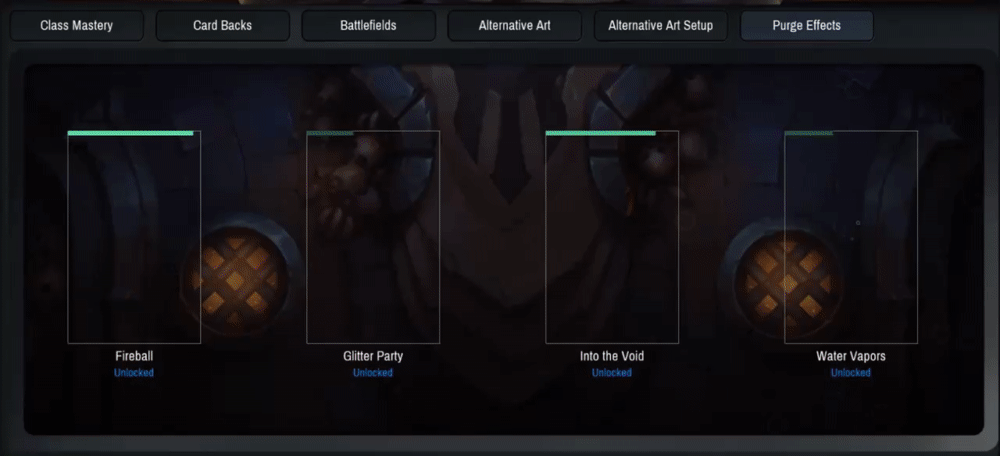Click Unlocked status under Into the Void
The width and height of the screenshot is (1000, 456).
pos(612,372)
